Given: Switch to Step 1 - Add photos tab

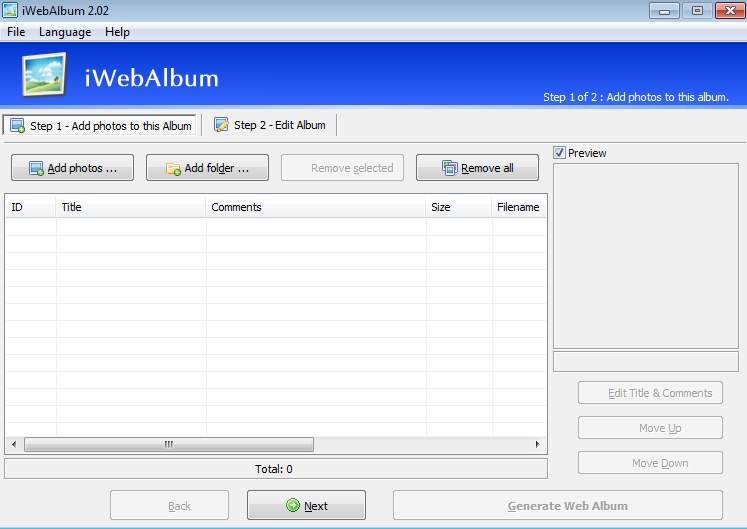Looking at the screenshot, I should click(100, 126).
